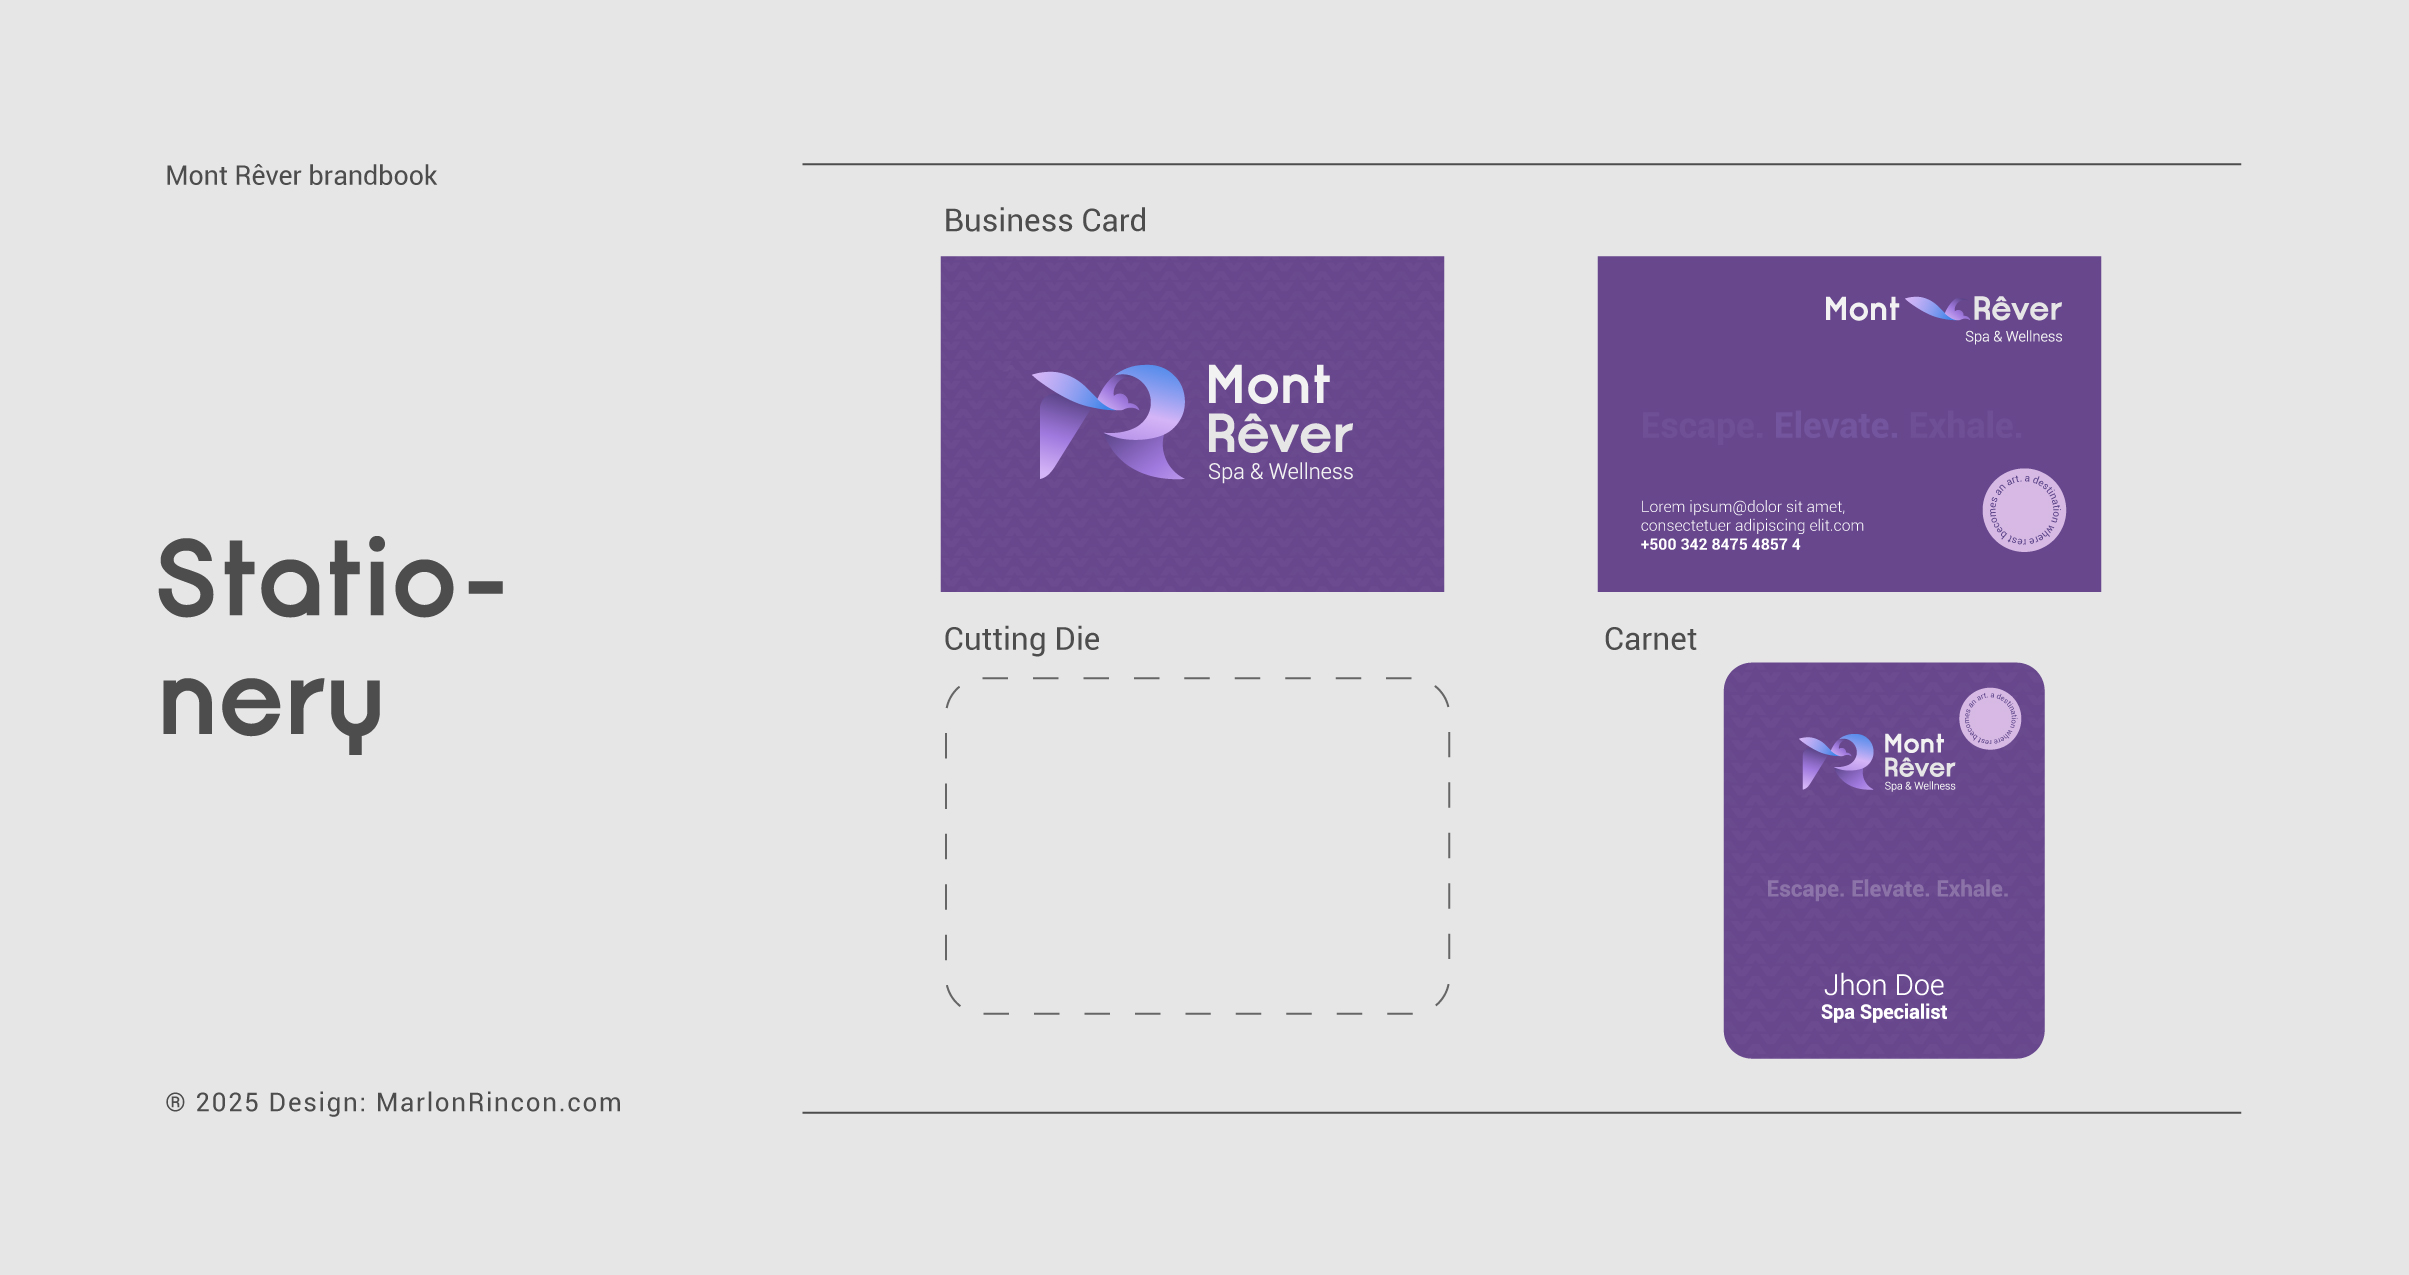Click the bird R logo on front card
2409x1275 pixels.
[x=1109, y=421]
